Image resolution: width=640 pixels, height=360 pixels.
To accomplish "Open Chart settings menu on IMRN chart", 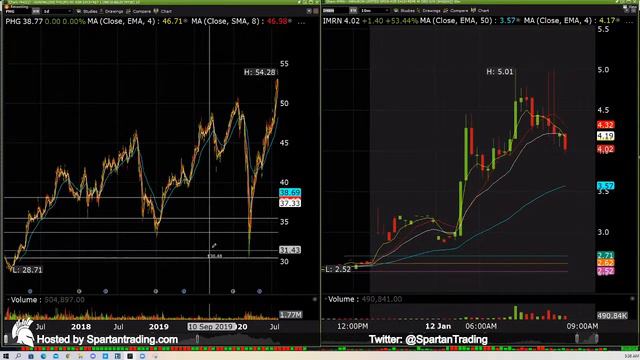I will 480,11.
